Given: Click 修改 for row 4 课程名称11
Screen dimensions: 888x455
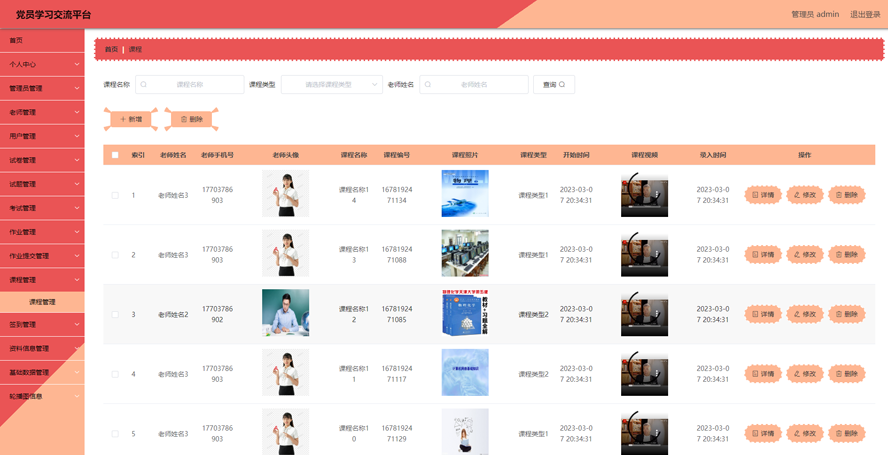Looking at the screenshot, I should point(805,374).
